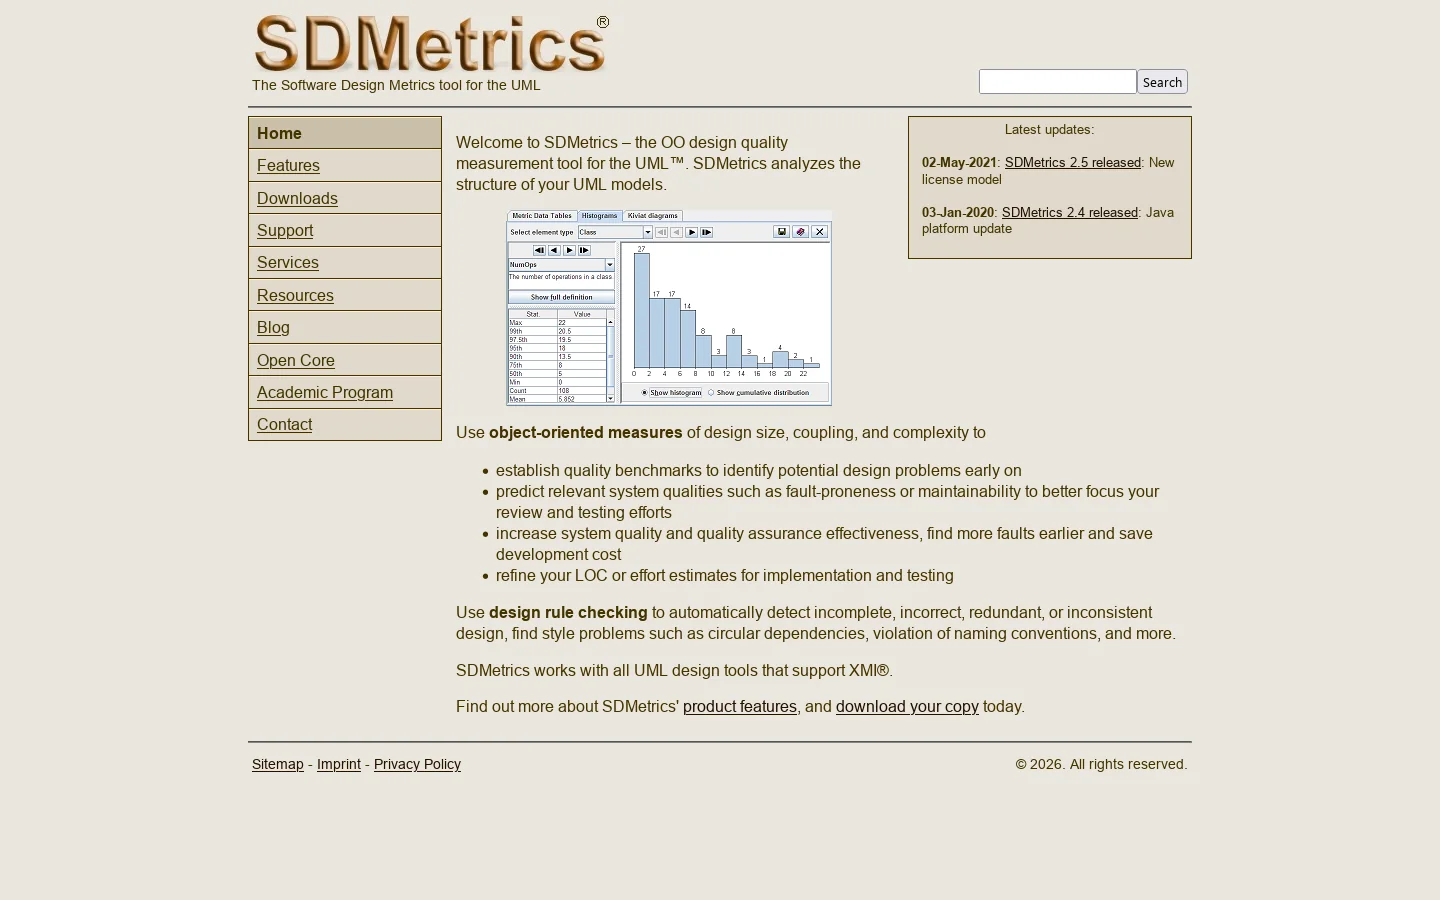
Task: Click the date '02-May-2021'
Action: click(959, 162)
